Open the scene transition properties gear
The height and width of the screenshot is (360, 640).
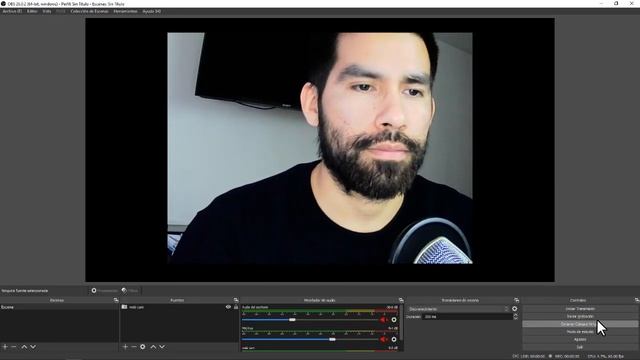point(515,309)
